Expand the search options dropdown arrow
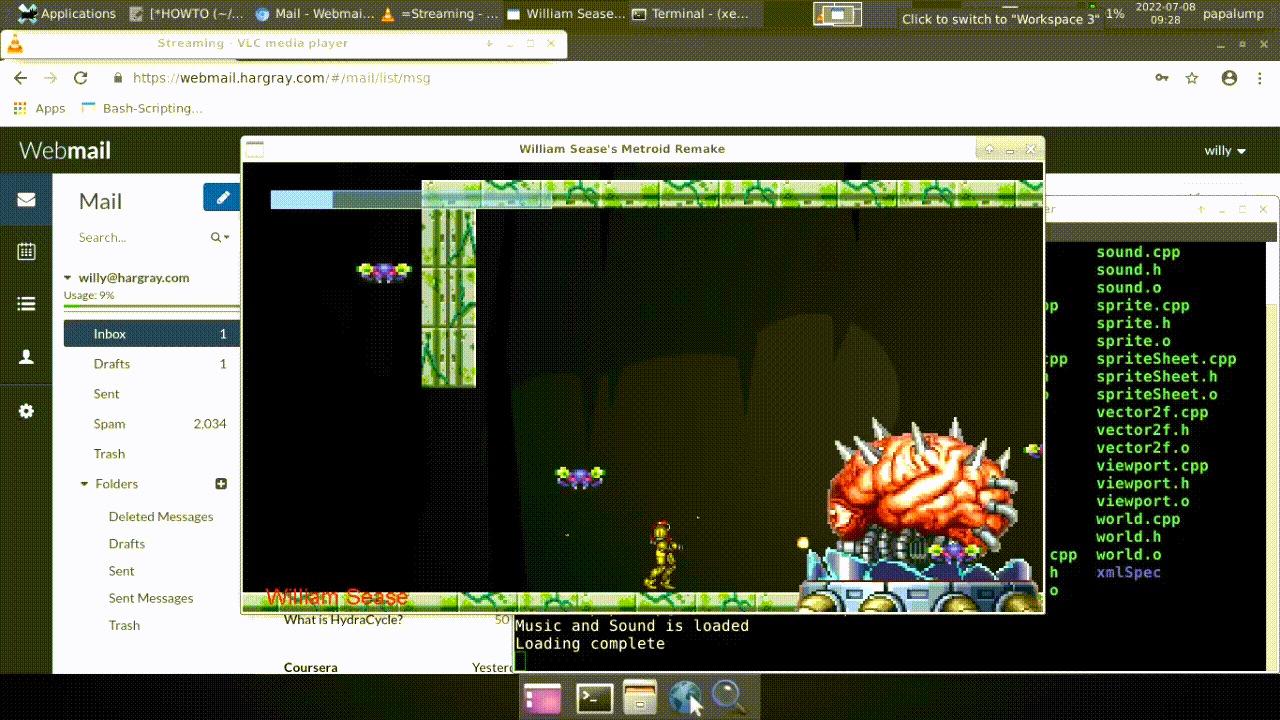This screenshot has height=720, width=1280. tap(221, 238)
